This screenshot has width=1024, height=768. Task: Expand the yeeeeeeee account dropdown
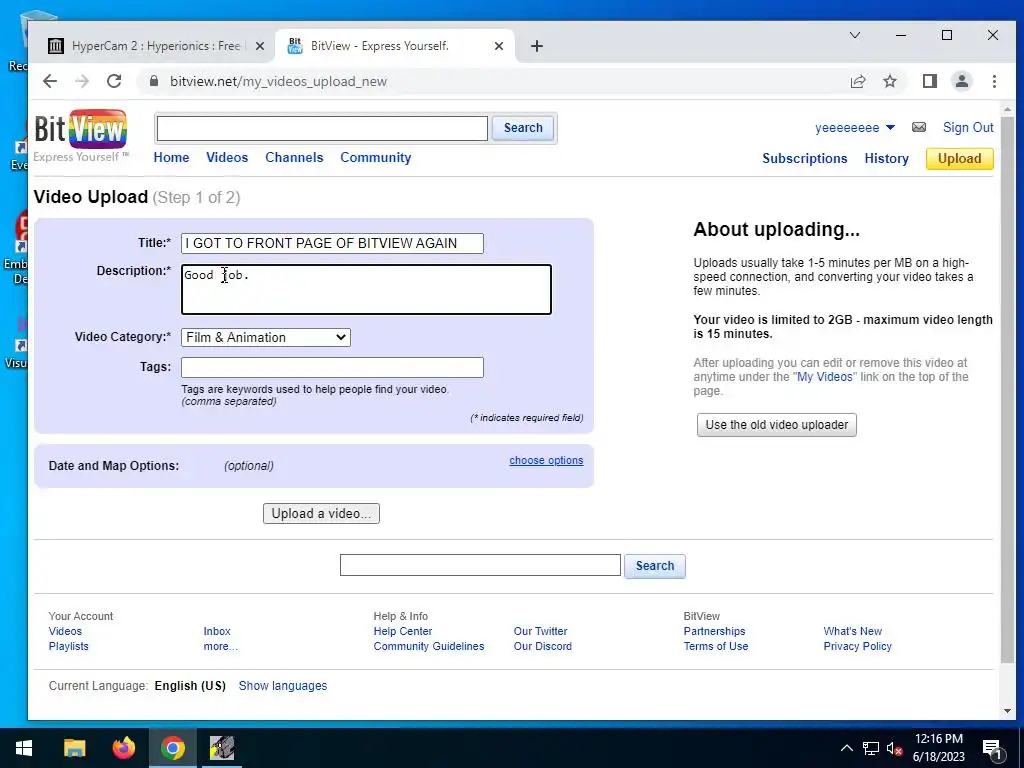pyautogui.click(x=890, y=127)
